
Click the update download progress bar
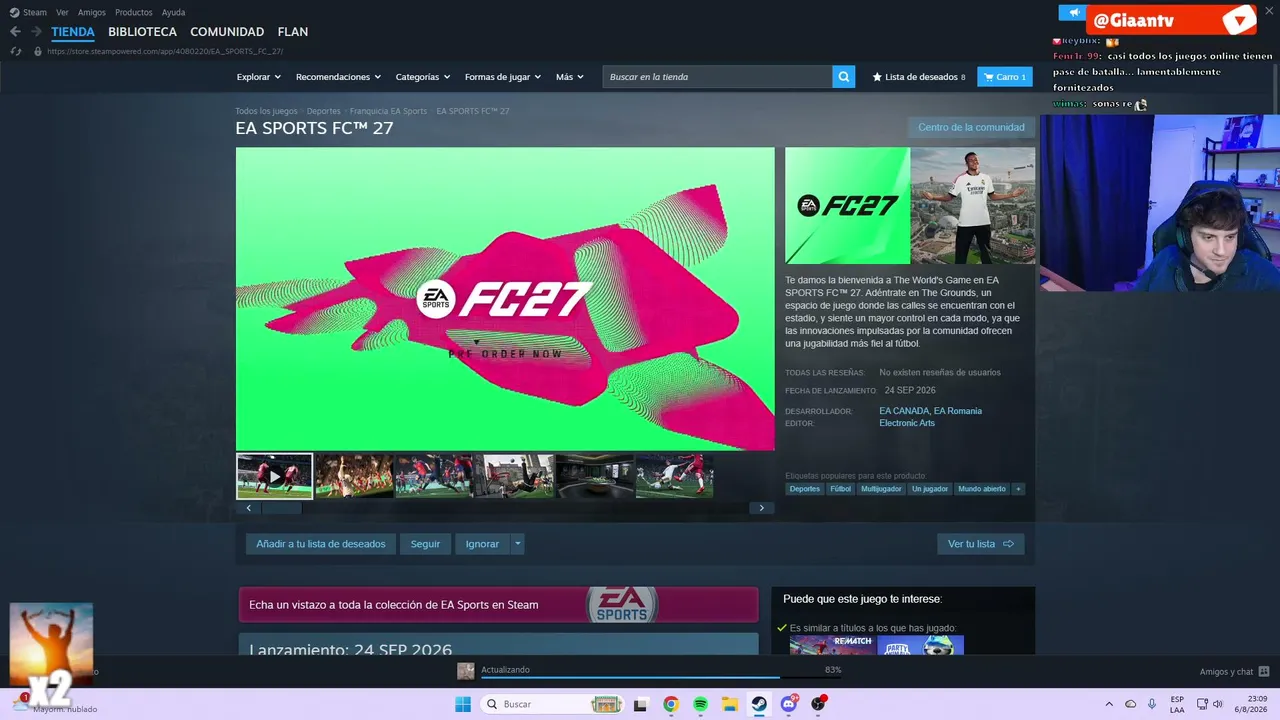click(660, 677)
